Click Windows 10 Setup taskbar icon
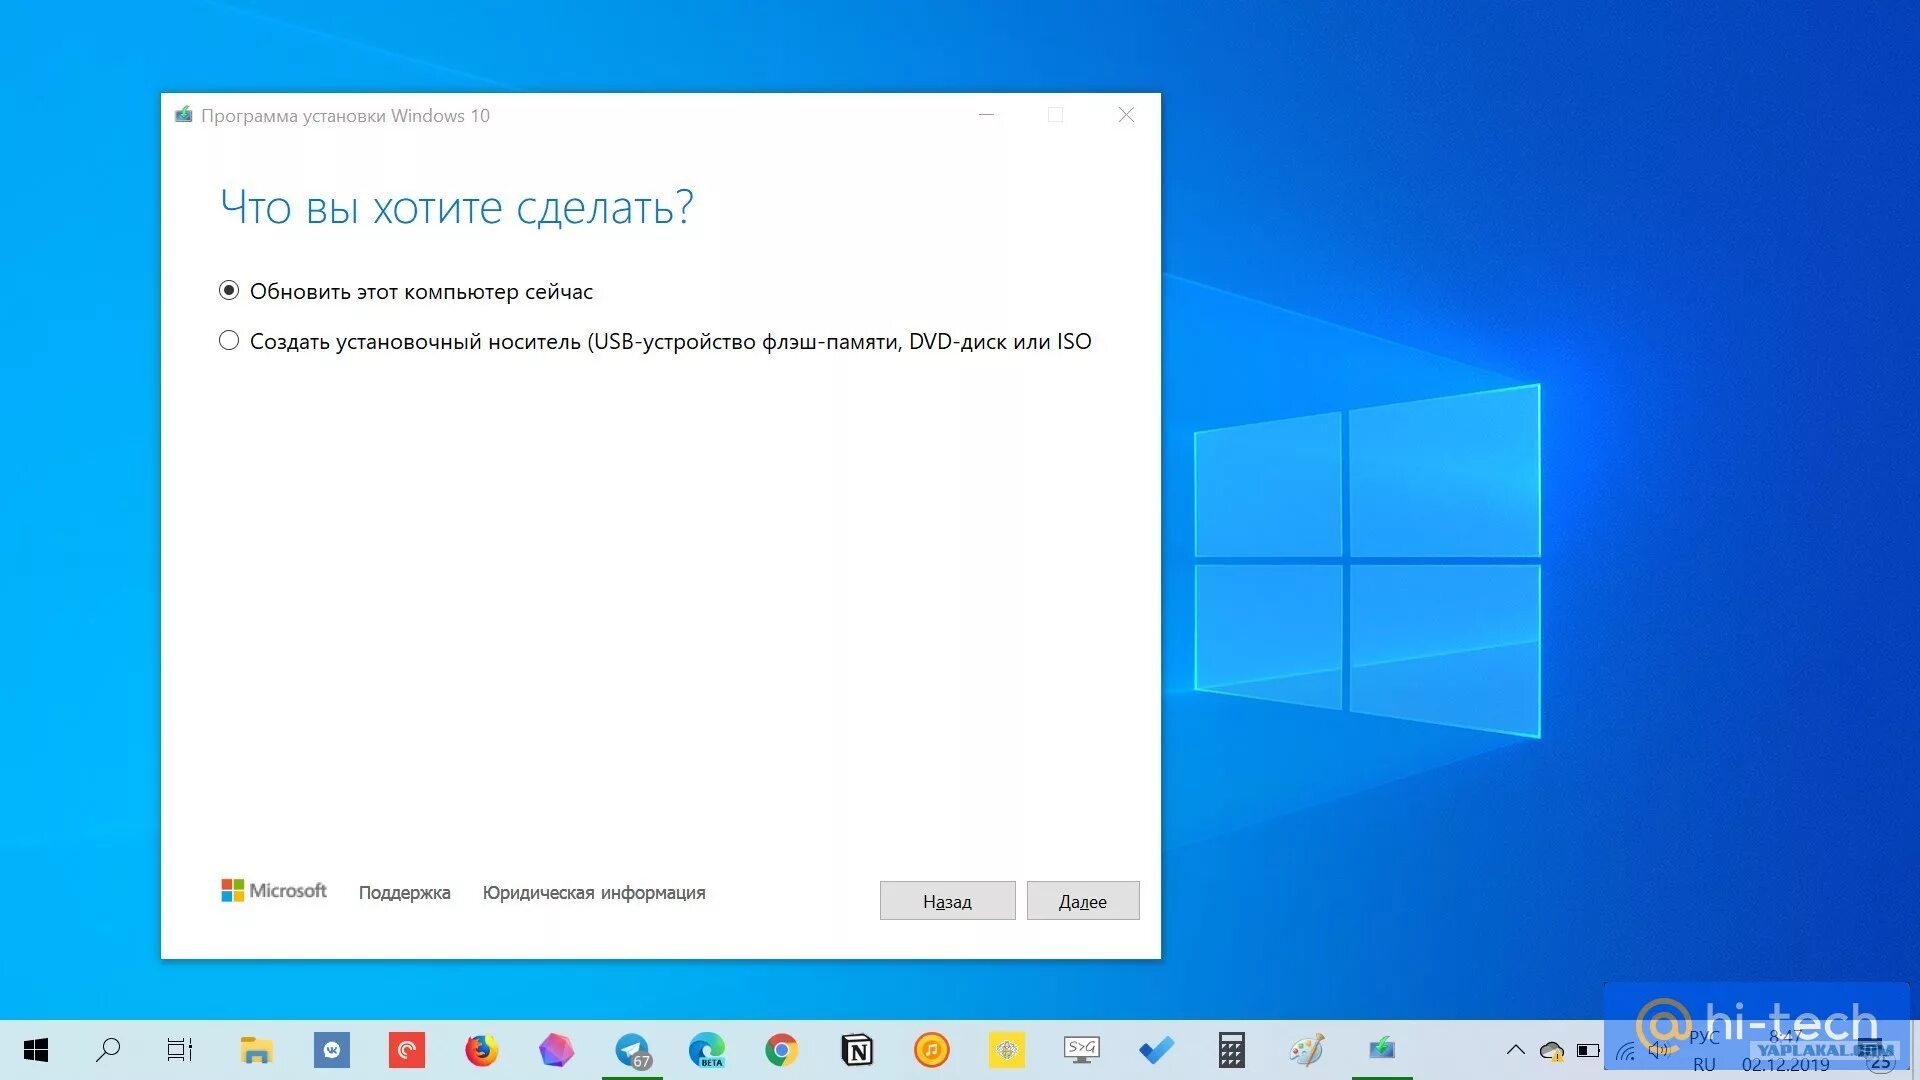The image size is (1920, 1080). (1382, 1049)
